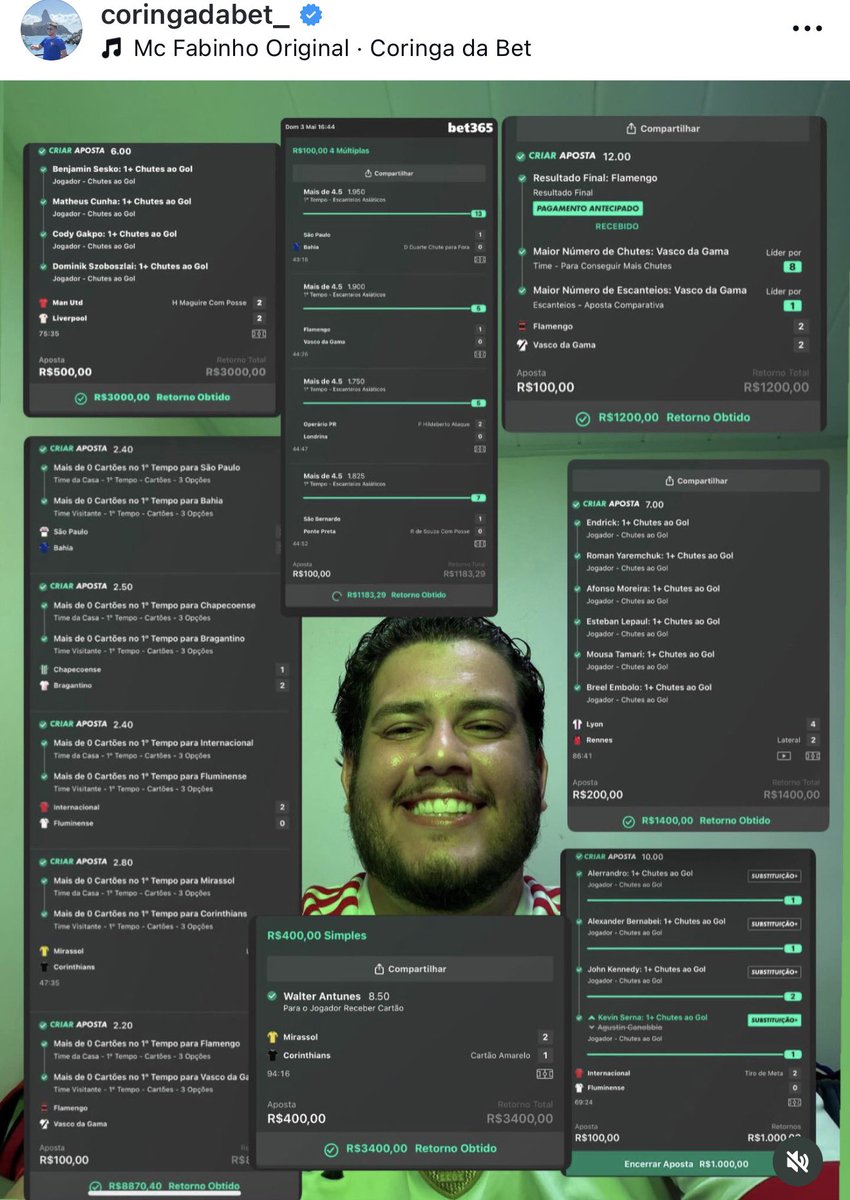The width and height of the screenshot is (850, 1200).
Task: Open SUBSTITUIÇÃO+ for John Kennedy
Action: (x=775, y=972)
